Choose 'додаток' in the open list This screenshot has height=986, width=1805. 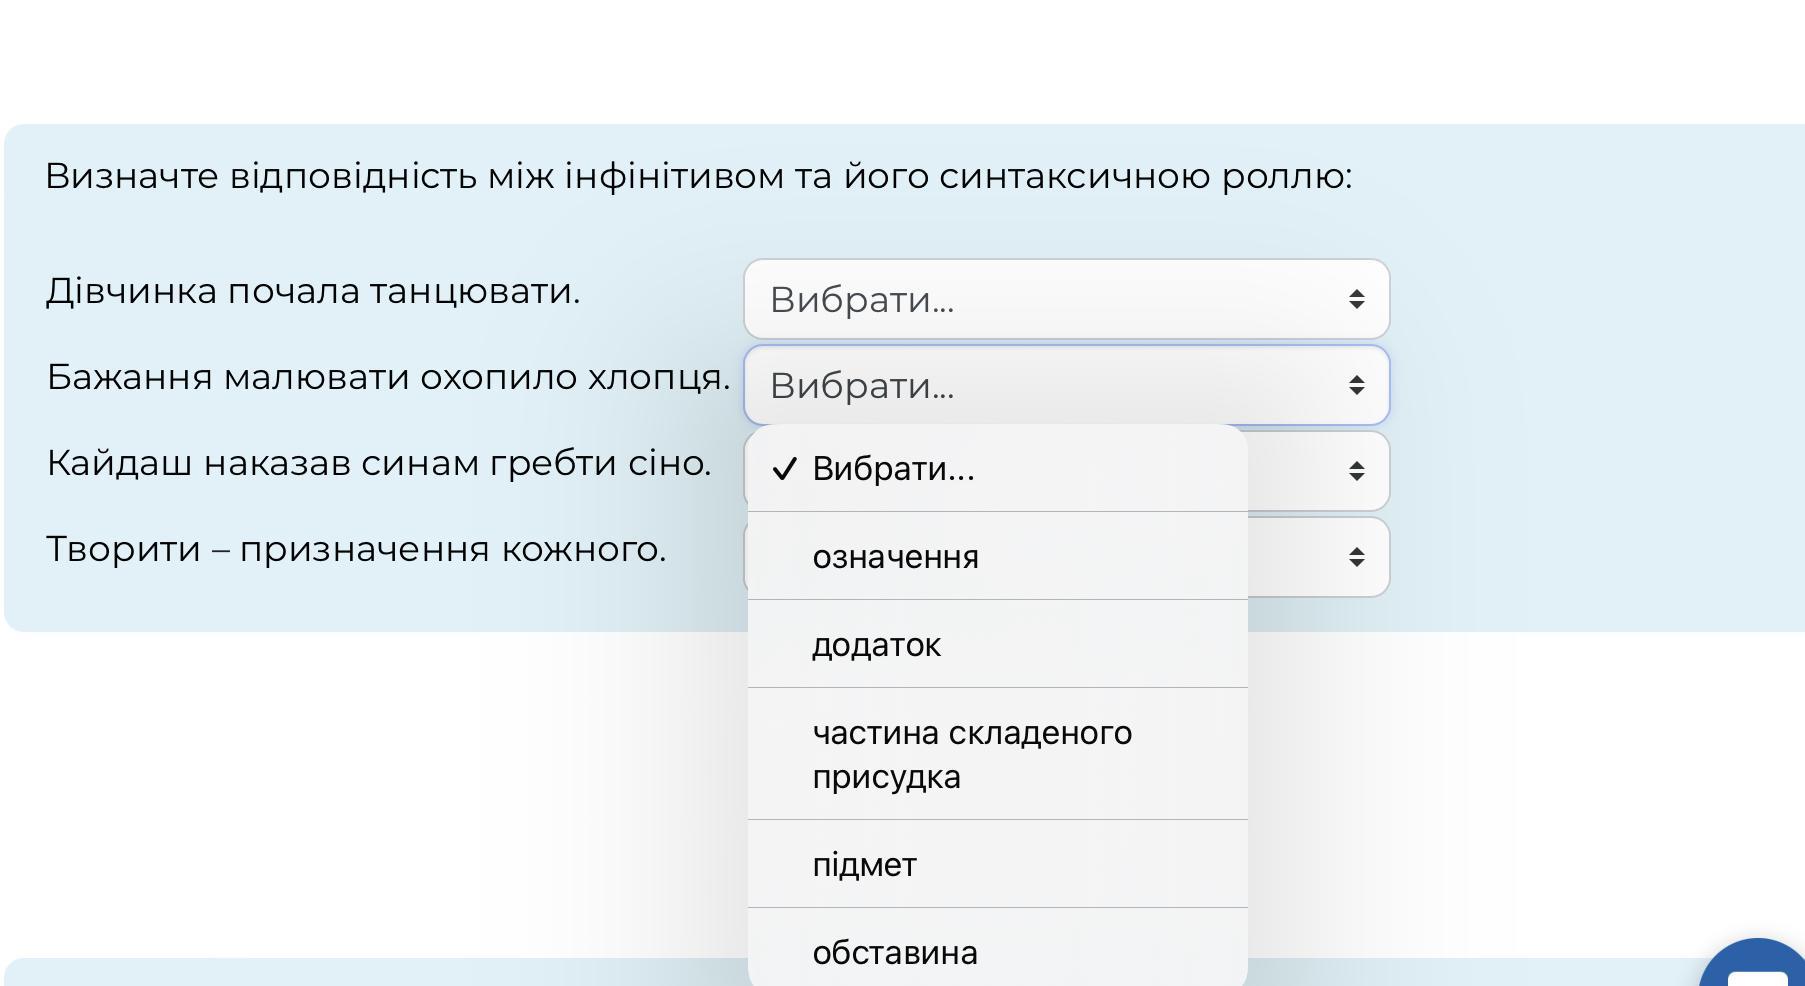pyautogui.click(x=876, y=645)
